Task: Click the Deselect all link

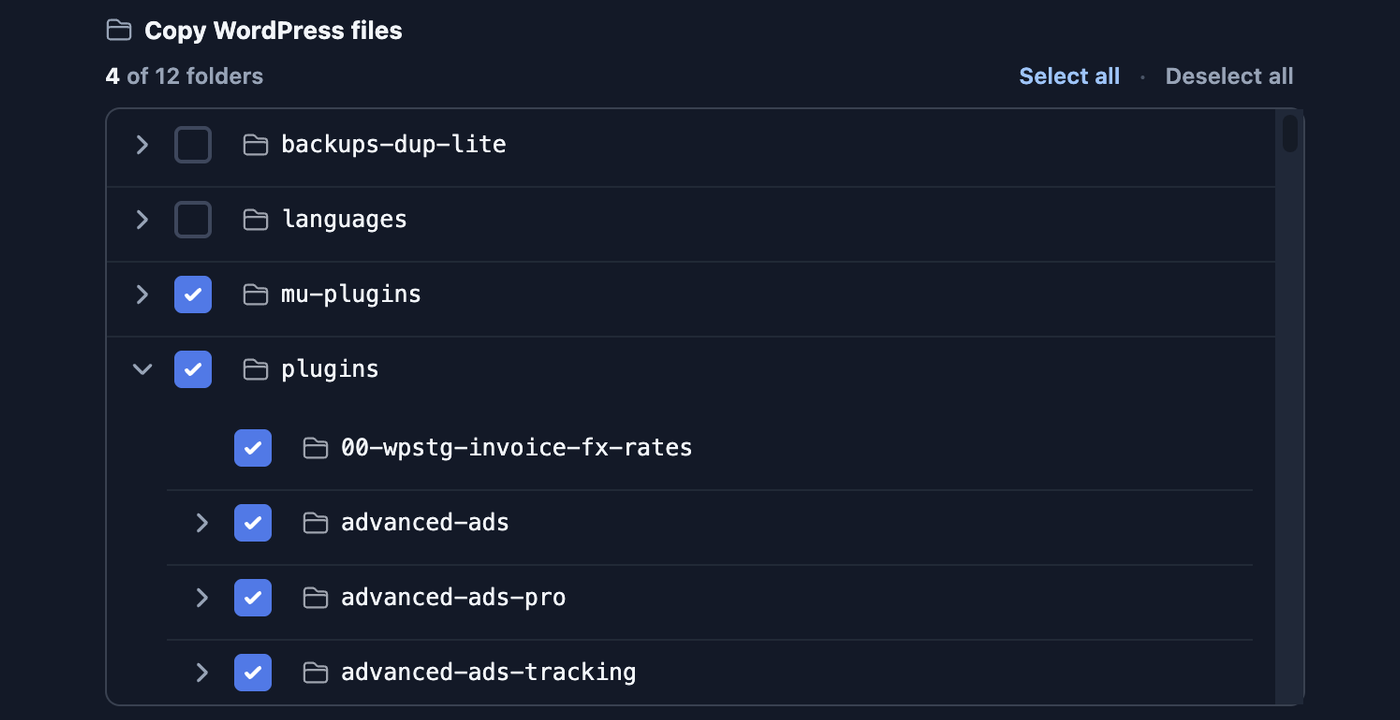Action: tap(1229, 76)
